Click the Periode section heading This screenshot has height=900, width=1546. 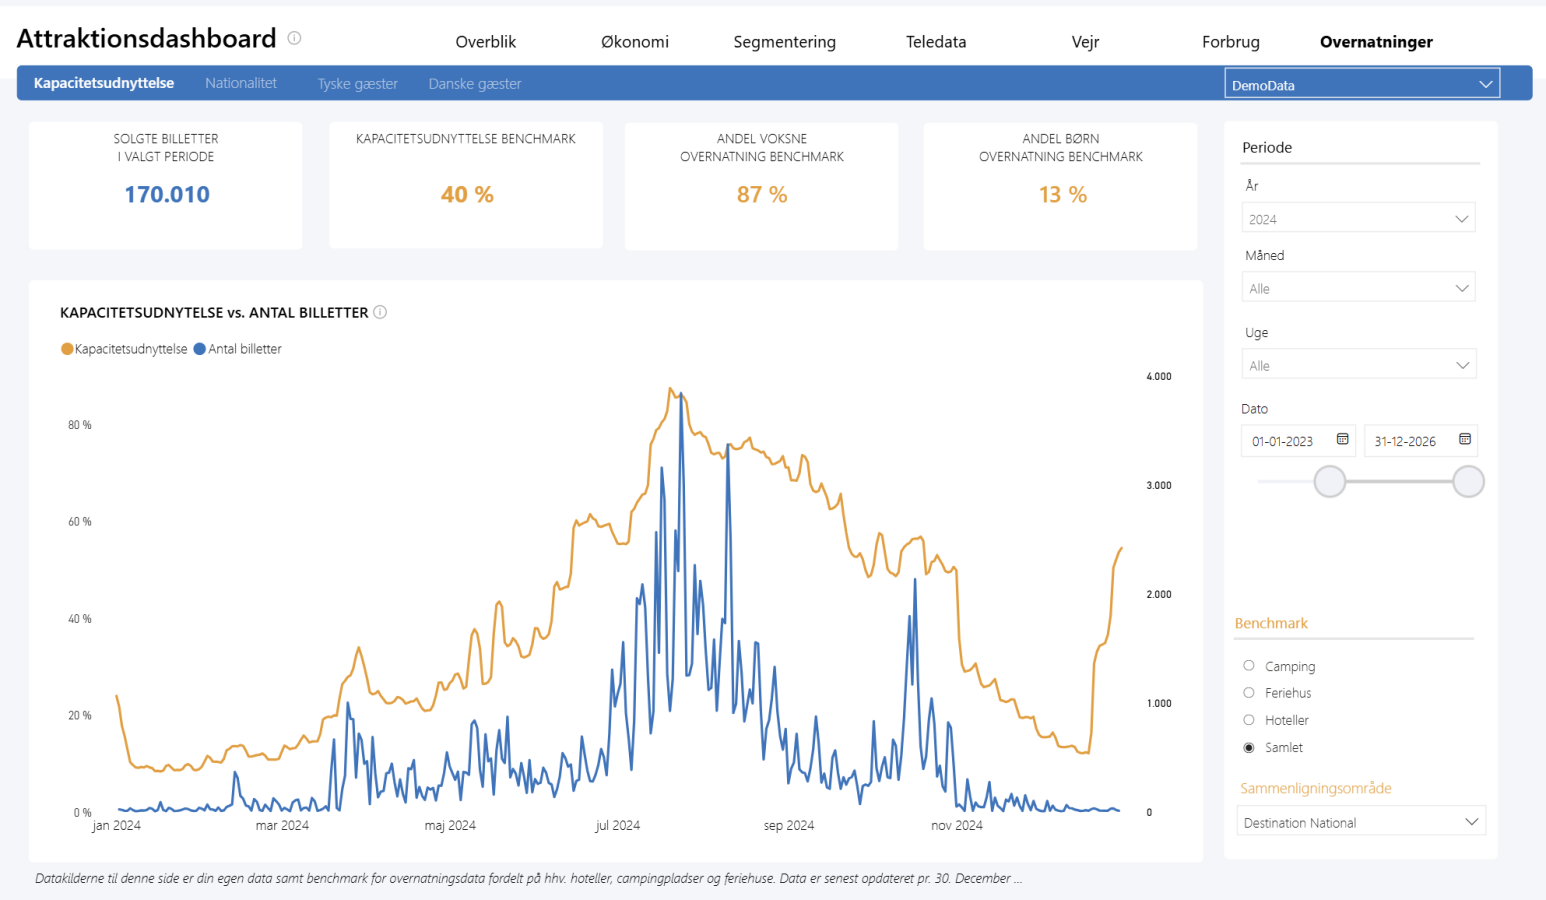1267,147
